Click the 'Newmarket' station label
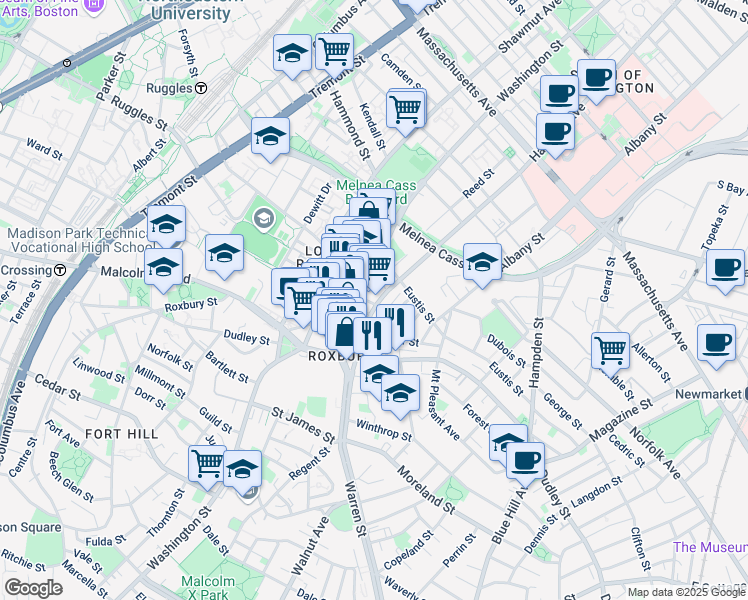 coord(708,394)
